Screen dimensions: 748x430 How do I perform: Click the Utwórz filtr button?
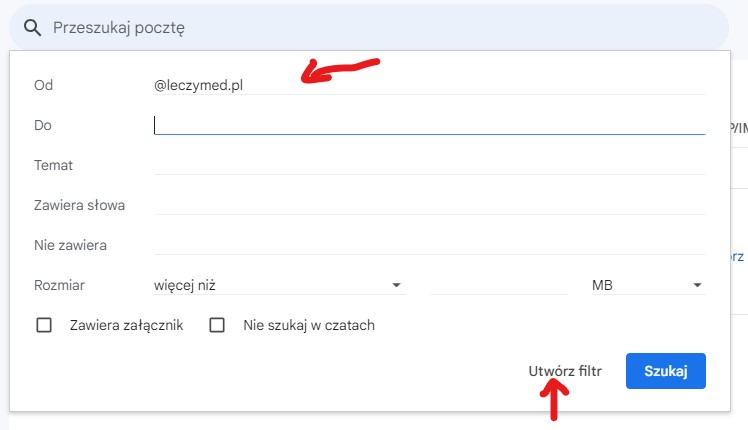pos(565,371)
